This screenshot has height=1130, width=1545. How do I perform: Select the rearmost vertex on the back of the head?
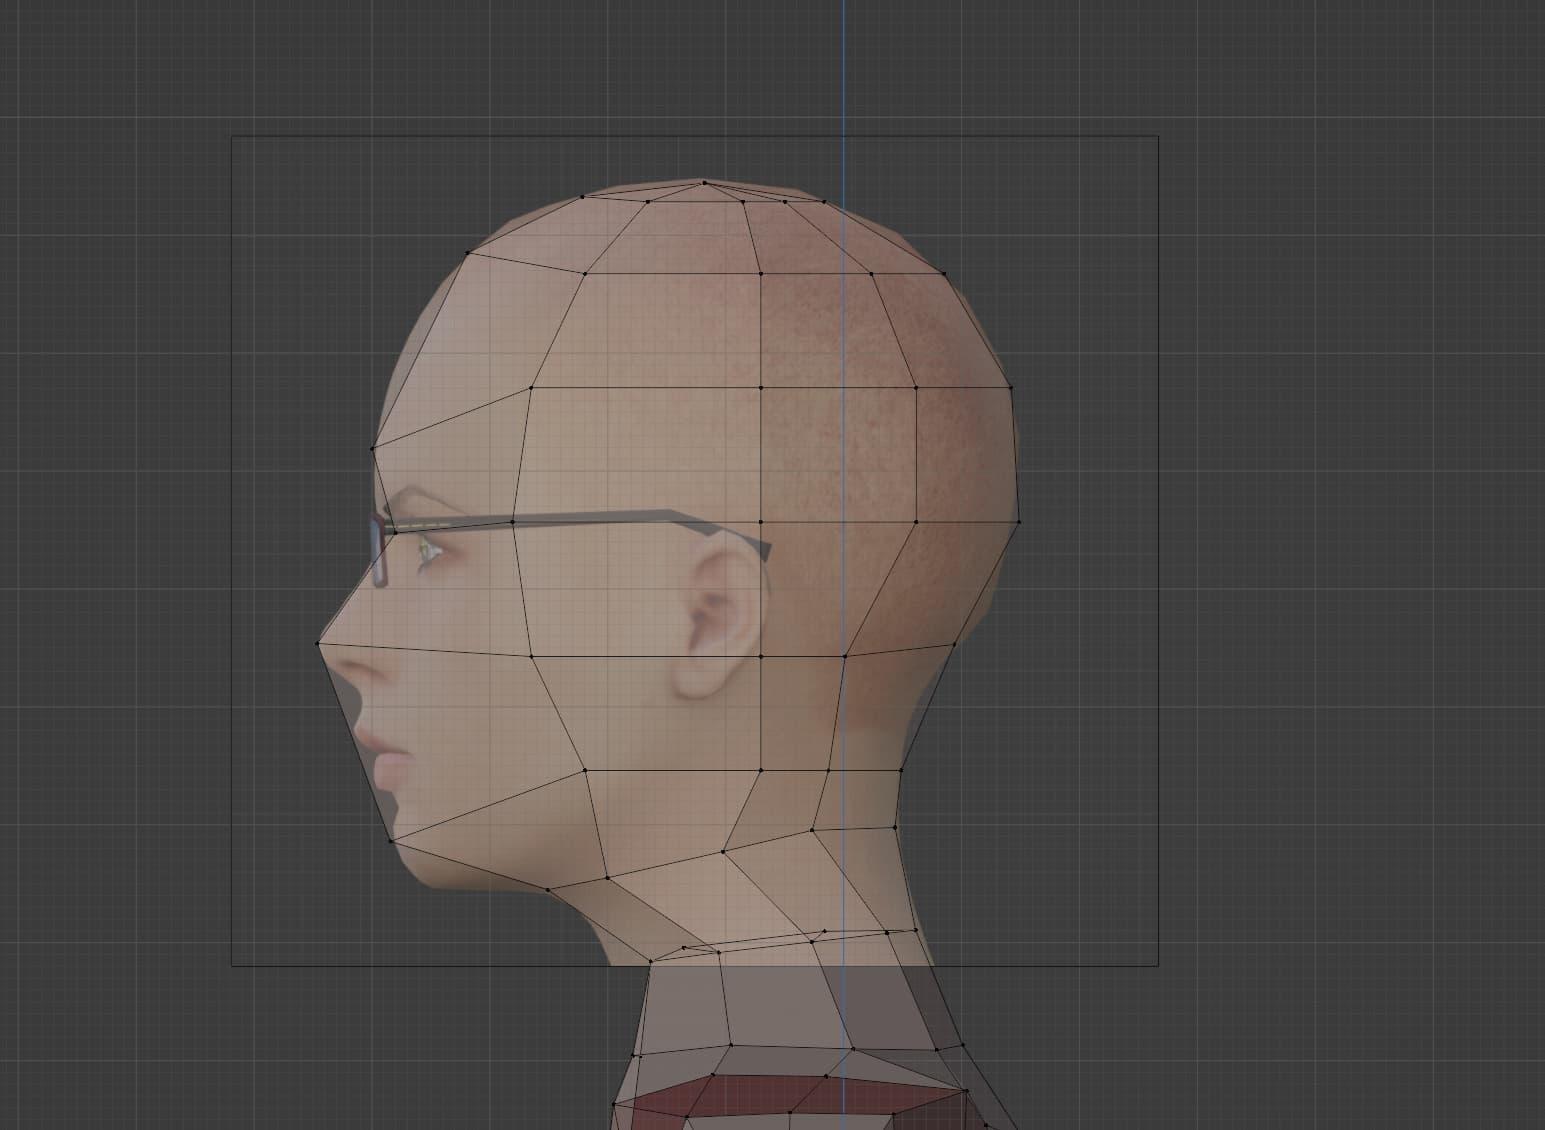point(1019,522)
